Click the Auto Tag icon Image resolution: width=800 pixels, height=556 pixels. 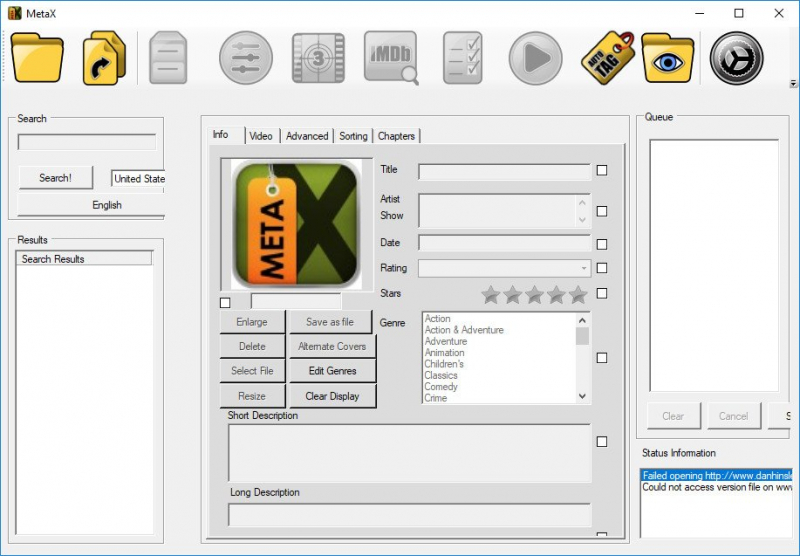click(x=607, y=58)
